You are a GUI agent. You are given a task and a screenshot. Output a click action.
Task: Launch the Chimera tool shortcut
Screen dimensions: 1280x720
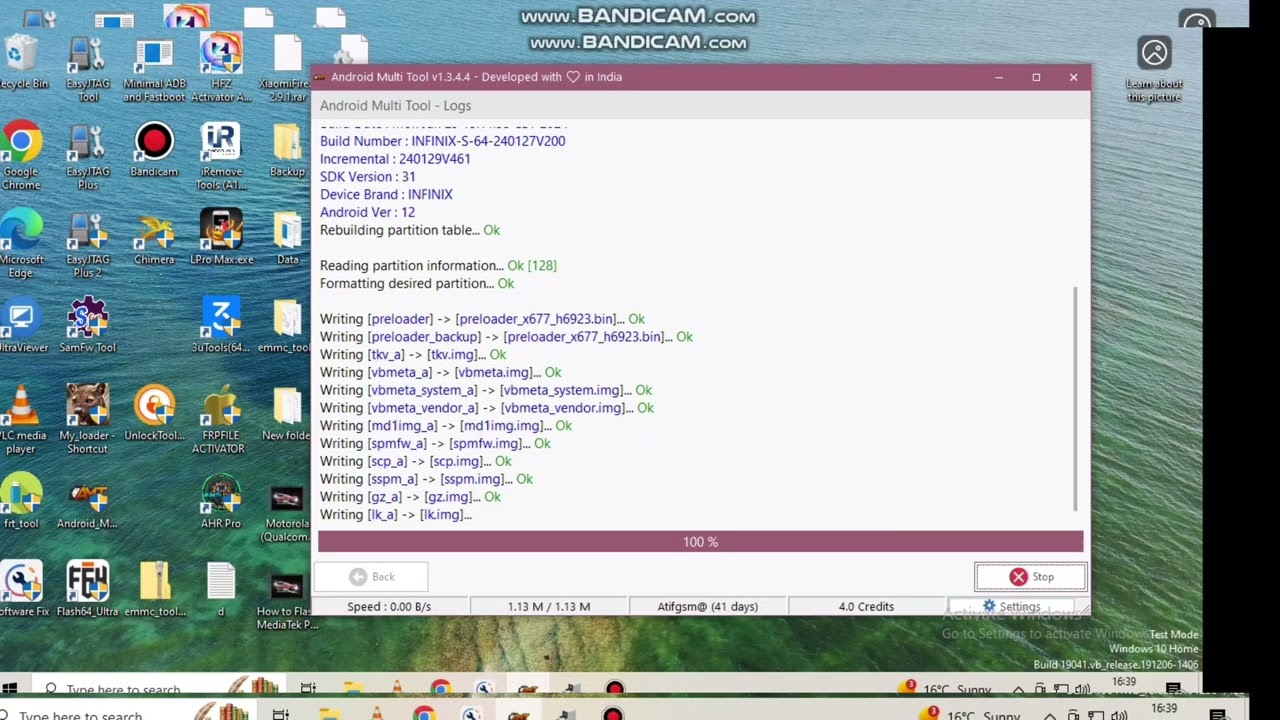coord(154,239)
